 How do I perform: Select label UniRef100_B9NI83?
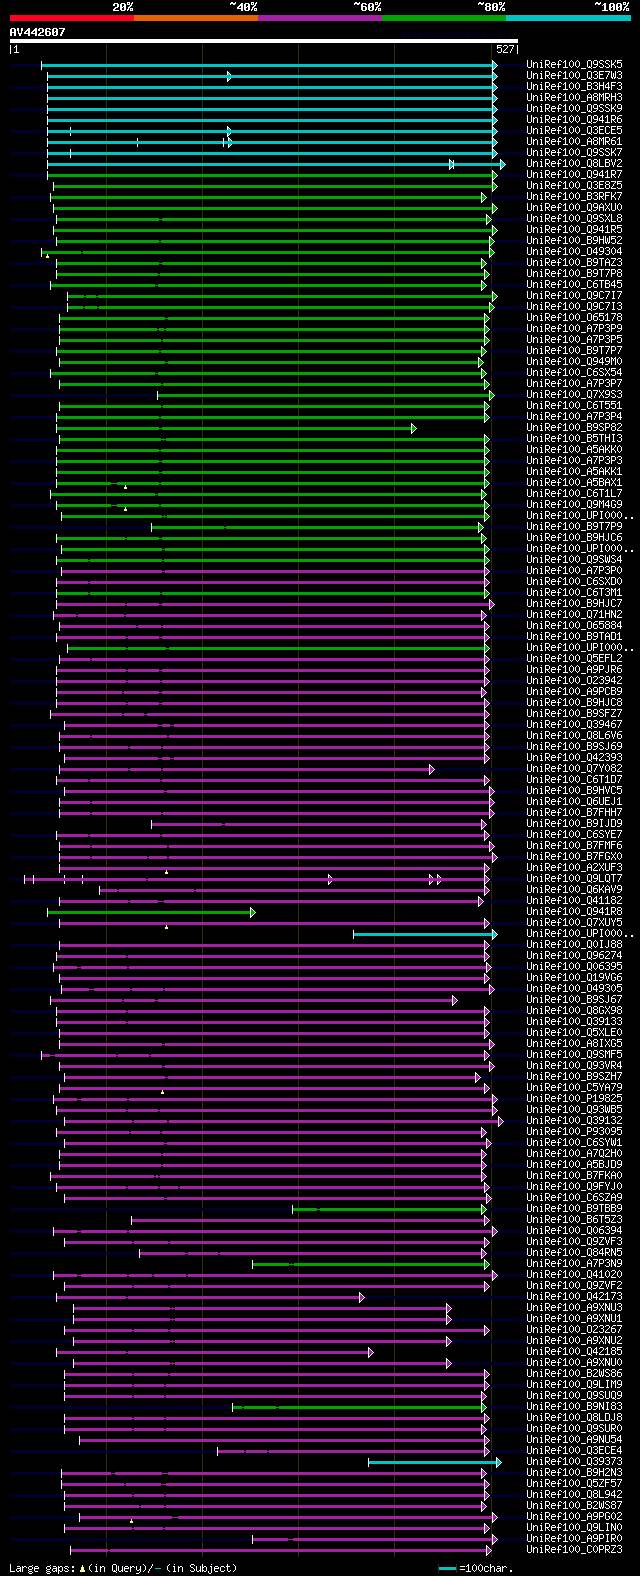(575, 1406)
